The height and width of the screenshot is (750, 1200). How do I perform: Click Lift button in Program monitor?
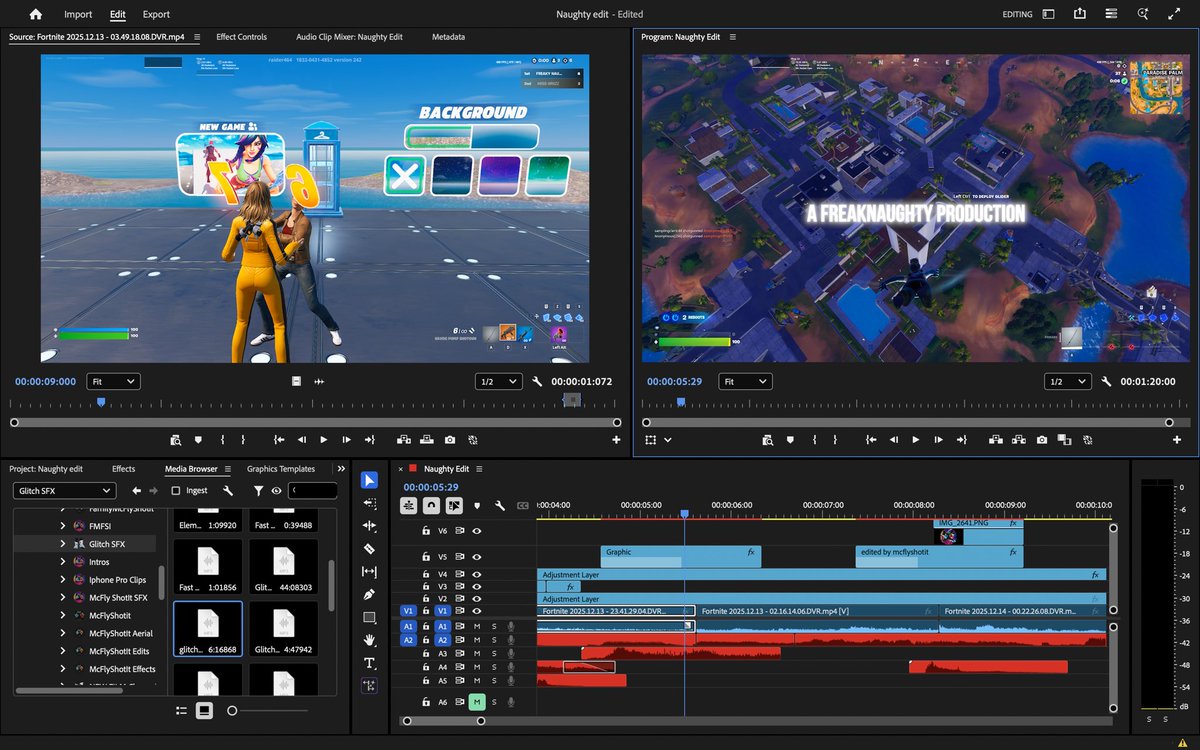point(996,439)
